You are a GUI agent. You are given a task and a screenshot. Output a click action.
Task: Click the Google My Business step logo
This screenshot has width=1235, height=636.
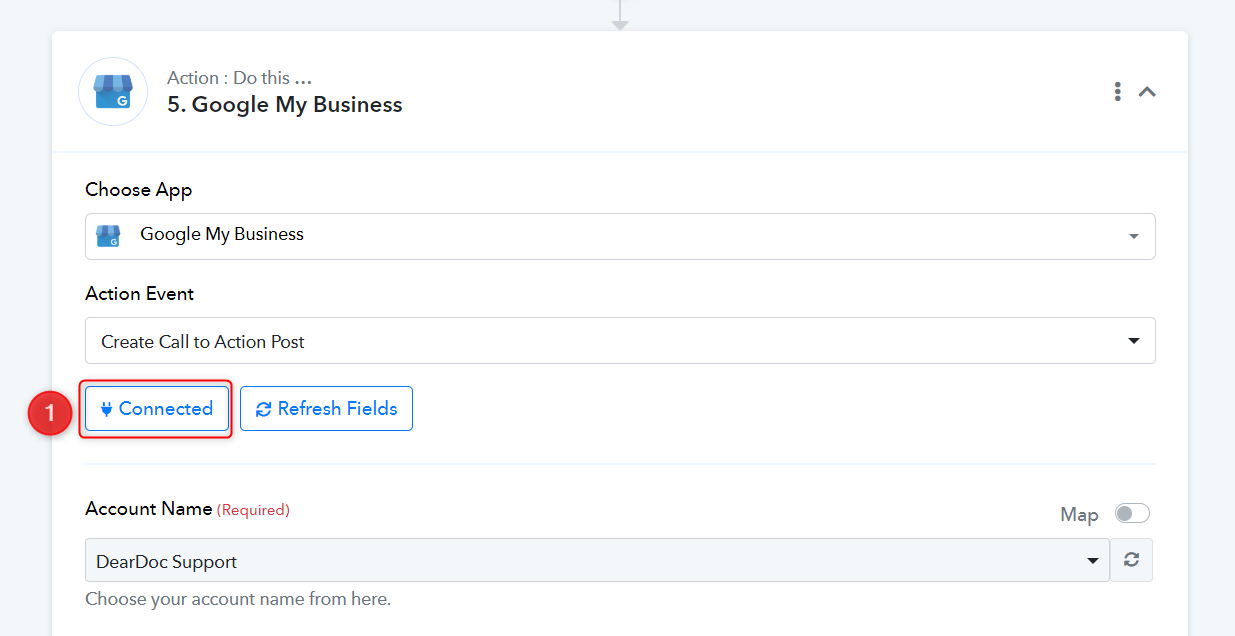(113, 92)
